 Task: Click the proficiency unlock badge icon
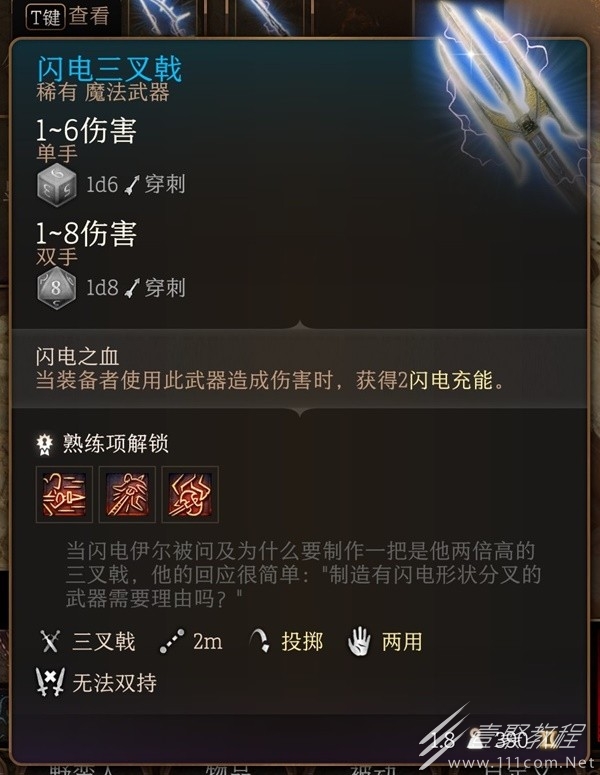coord(44,444)
